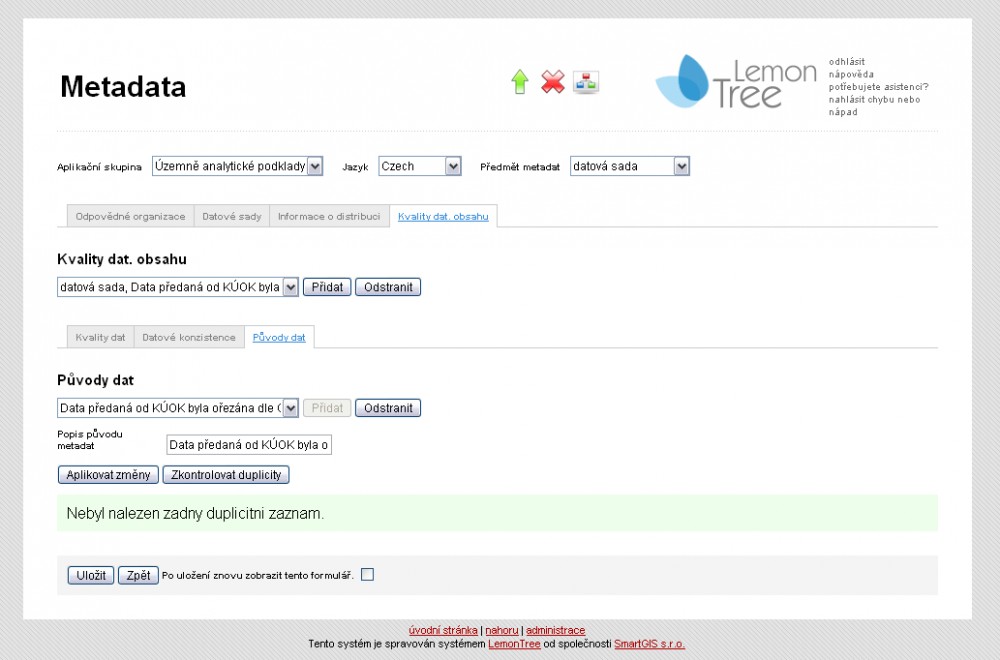1000x660 pixels.
Task: Click the odhlásit logout link
Action: click(847, 61)
